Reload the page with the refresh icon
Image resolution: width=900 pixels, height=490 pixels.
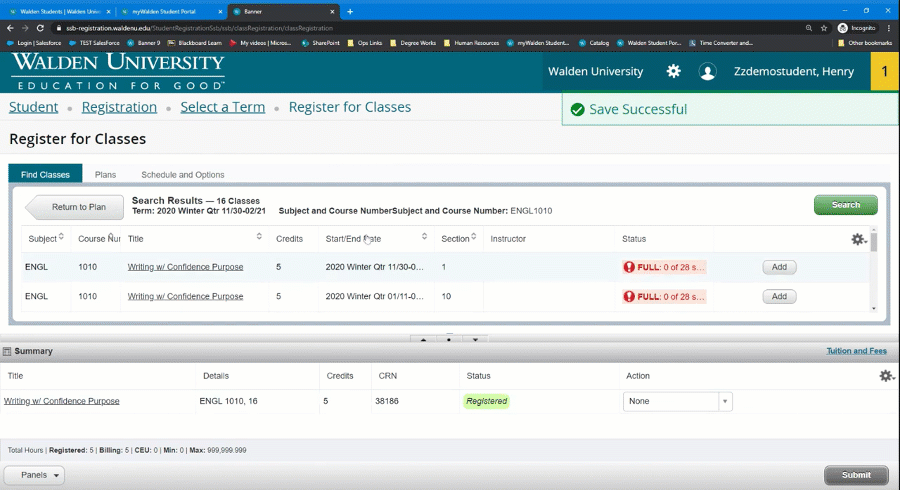coord(40,28)
